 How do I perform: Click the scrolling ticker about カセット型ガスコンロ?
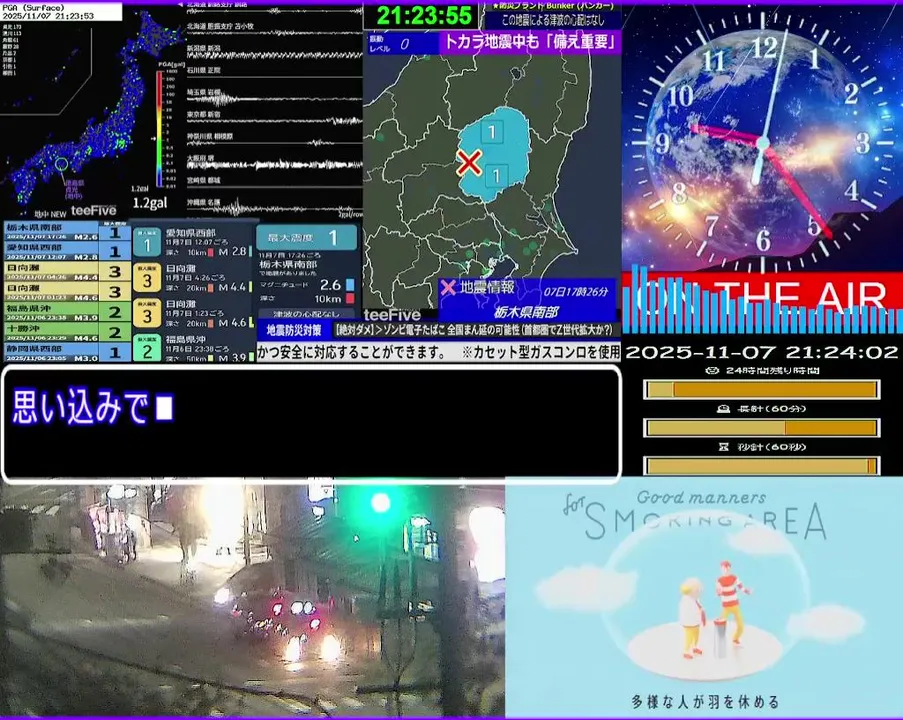(439, 351)
